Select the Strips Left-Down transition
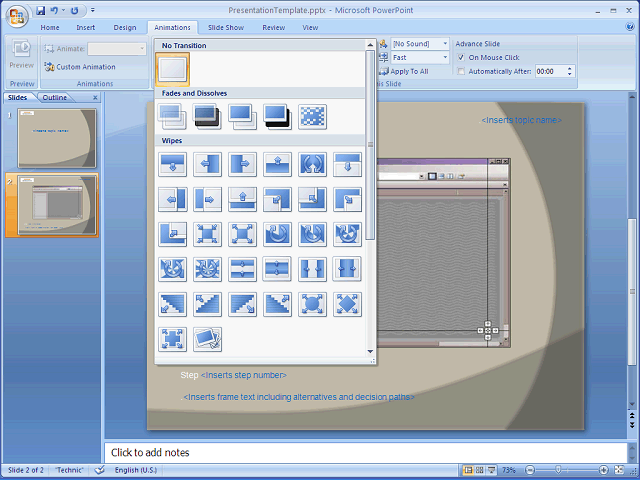640x480 pixels. [172, 304]
